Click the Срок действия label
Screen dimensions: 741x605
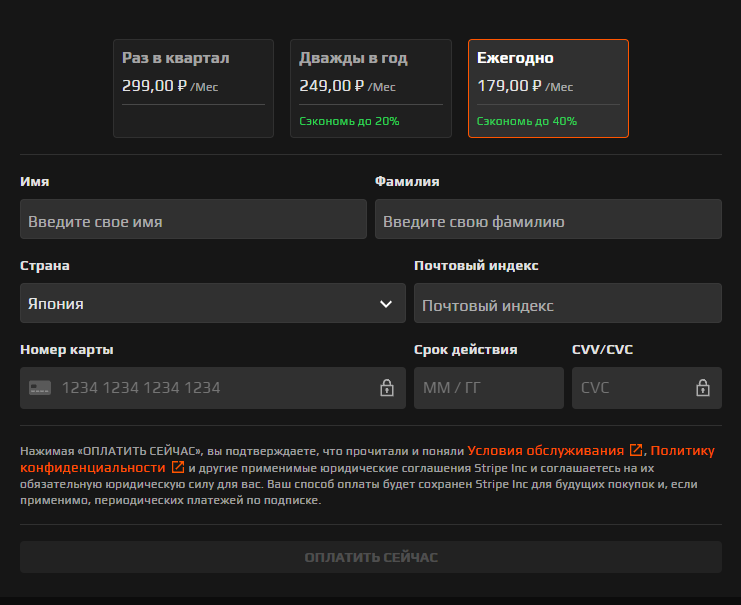(465, 350)
